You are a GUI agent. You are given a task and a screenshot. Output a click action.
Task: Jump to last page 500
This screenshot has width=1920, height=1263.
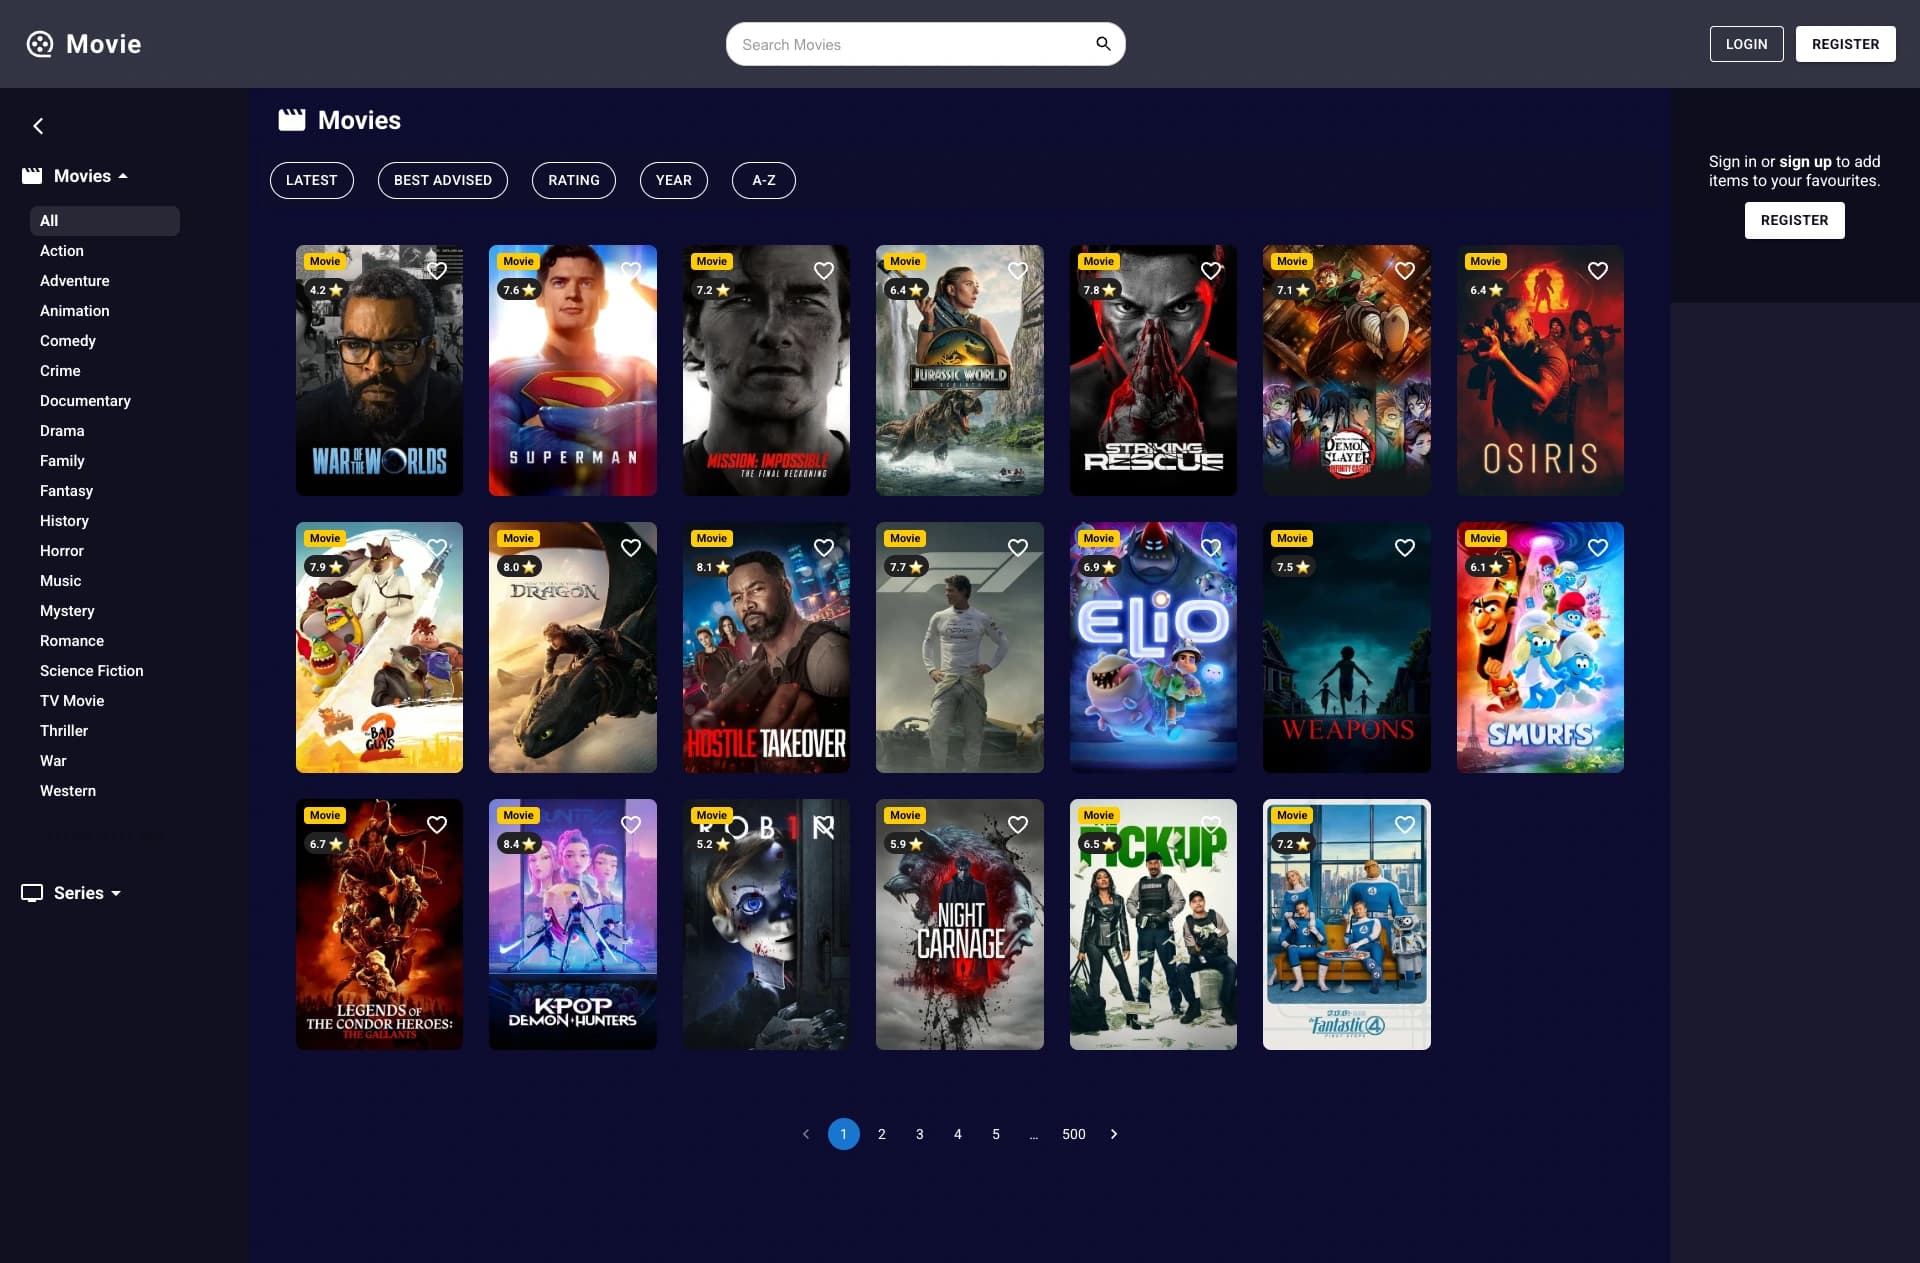coord(1074,1134)
